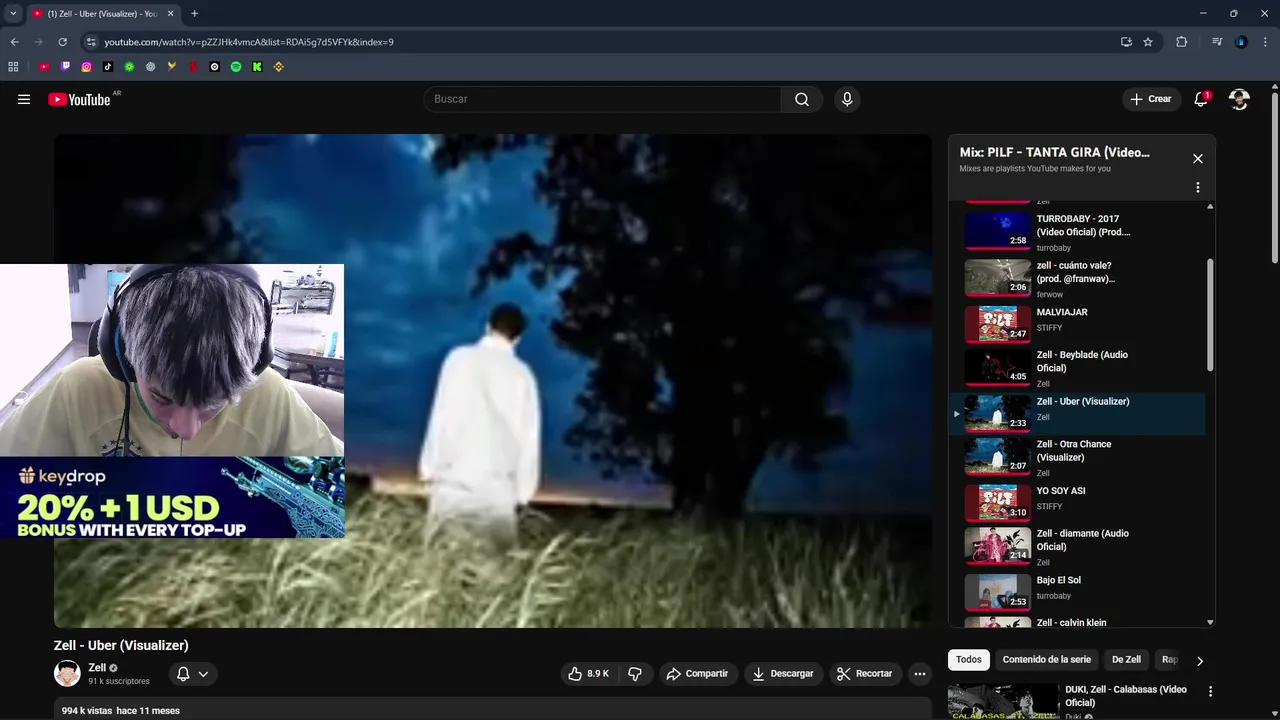Reload the page
The height and width of the screenshot is (720, 1280).
(62, 42)
